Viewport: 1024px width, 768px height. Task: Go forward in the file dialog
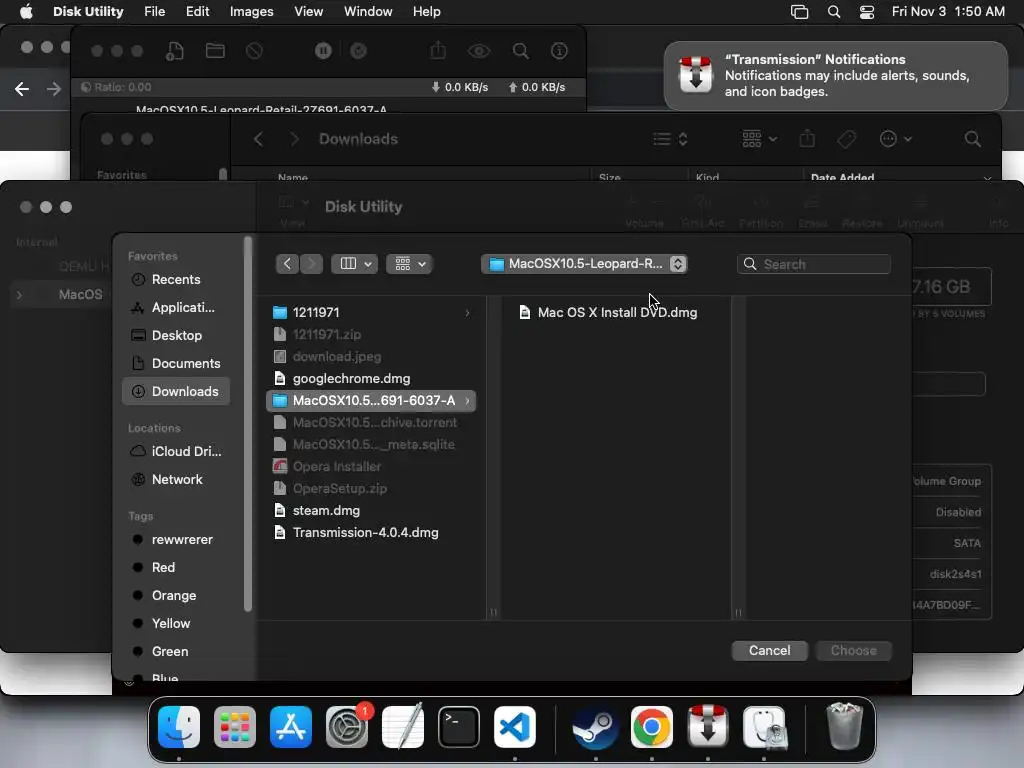[312, 264]
